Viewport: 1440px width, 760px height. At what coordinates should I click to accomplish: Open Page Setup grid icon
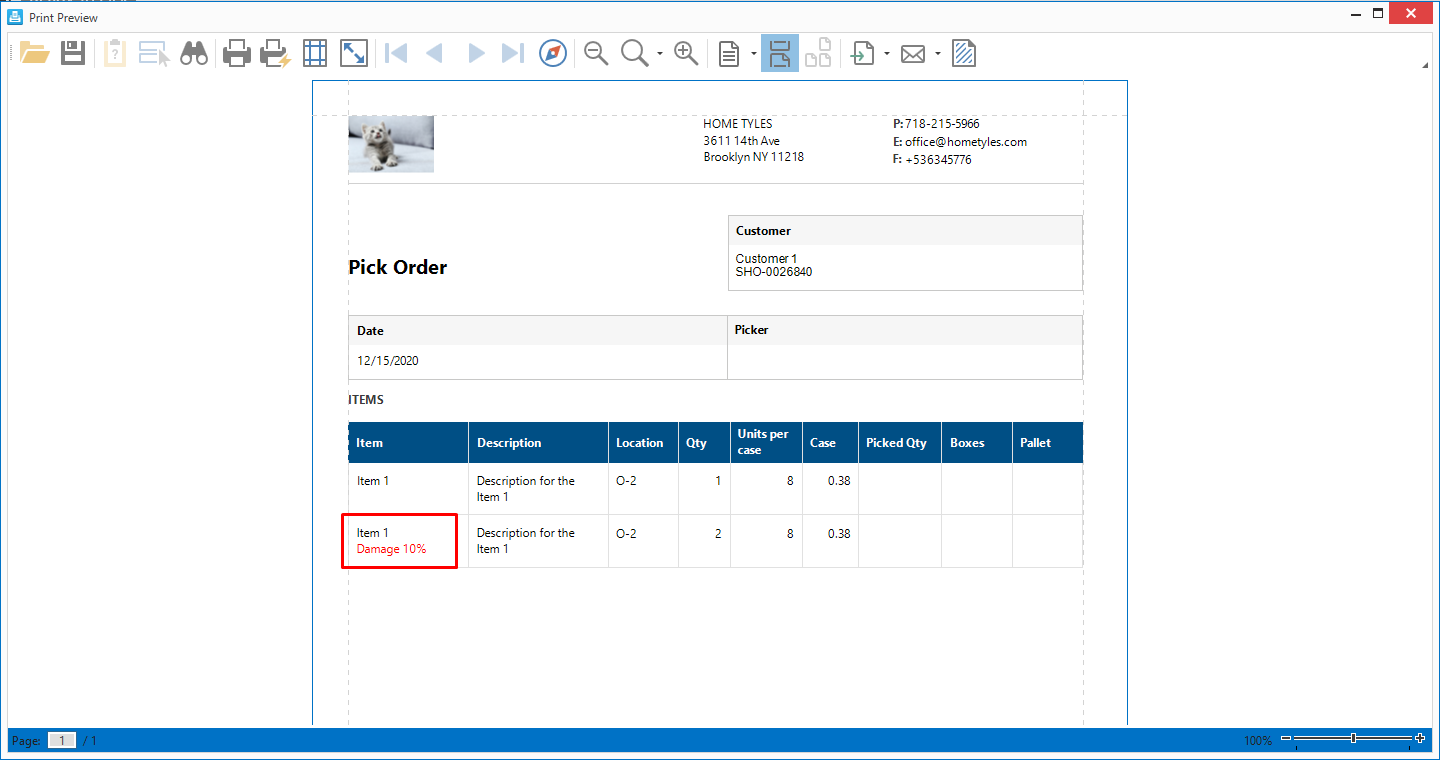pyautogui.click(x=315, y=53)
